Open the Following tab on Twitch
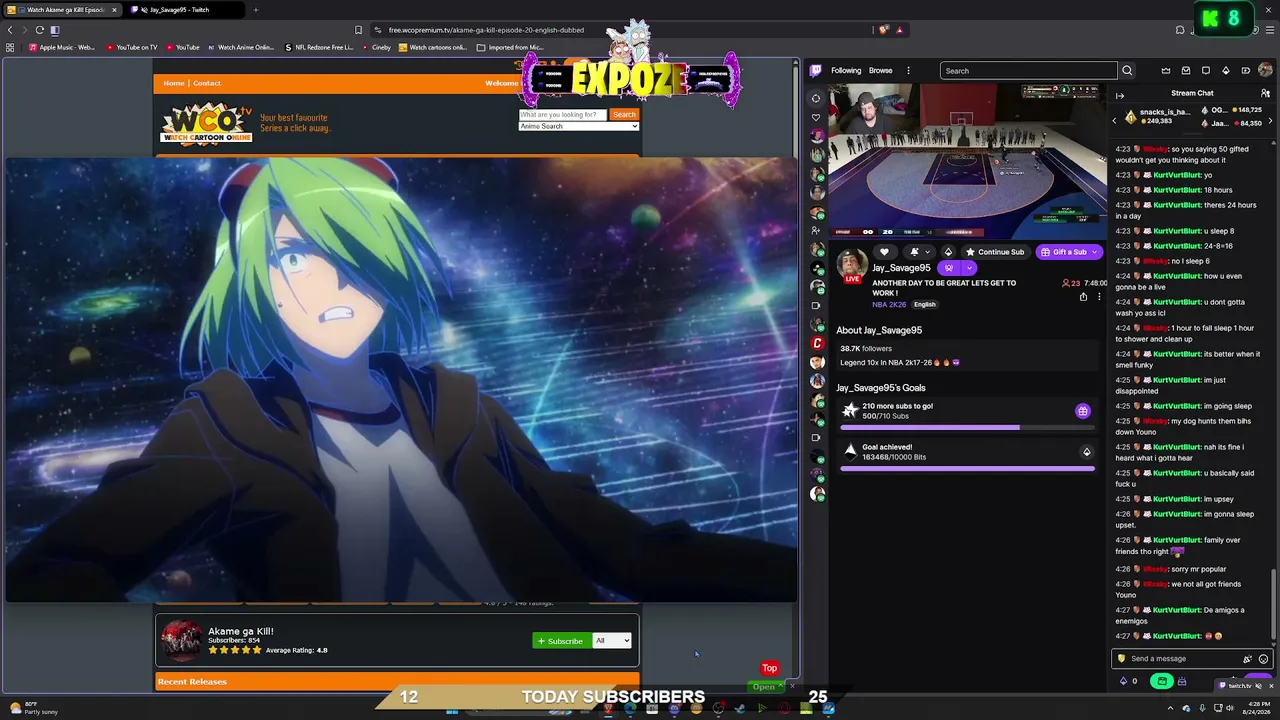 846,71
